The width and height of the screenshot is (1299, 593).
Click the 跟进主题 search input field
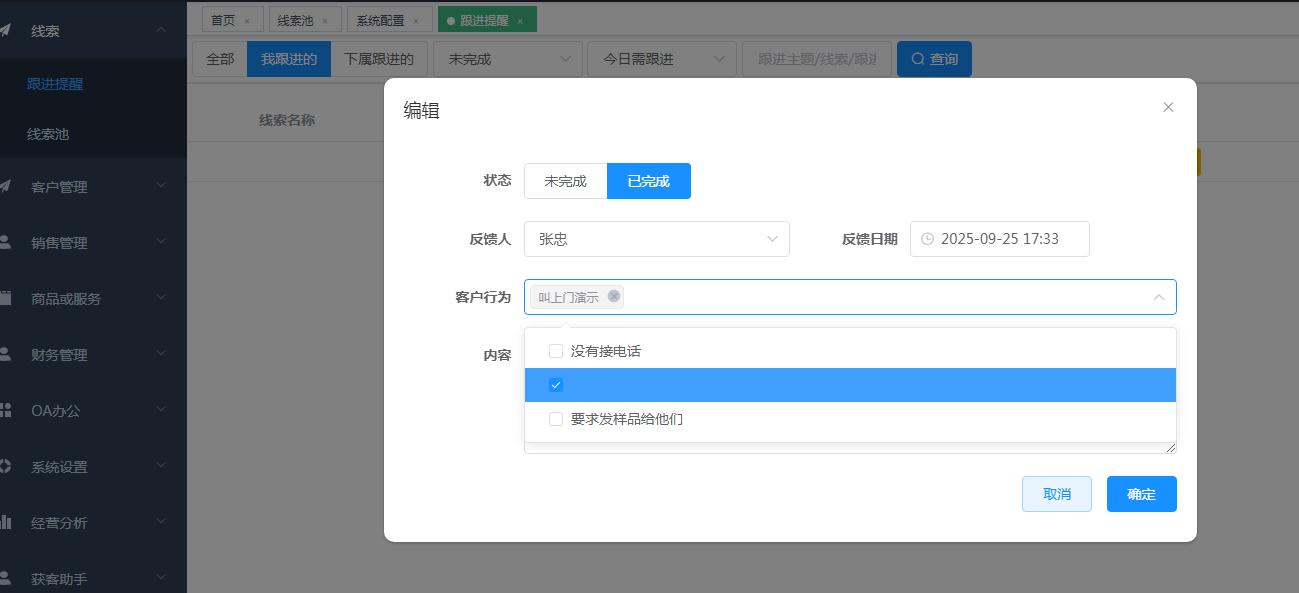(x=816, y=59)
